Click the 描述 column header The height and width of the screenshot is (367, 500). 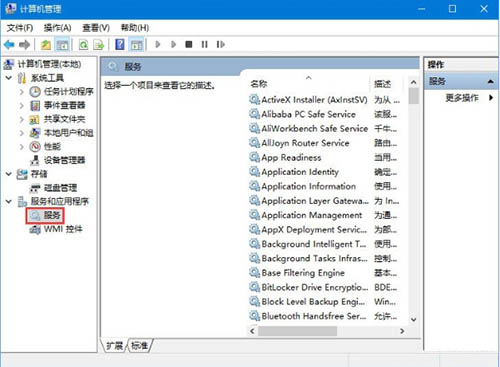click(382, 84)
